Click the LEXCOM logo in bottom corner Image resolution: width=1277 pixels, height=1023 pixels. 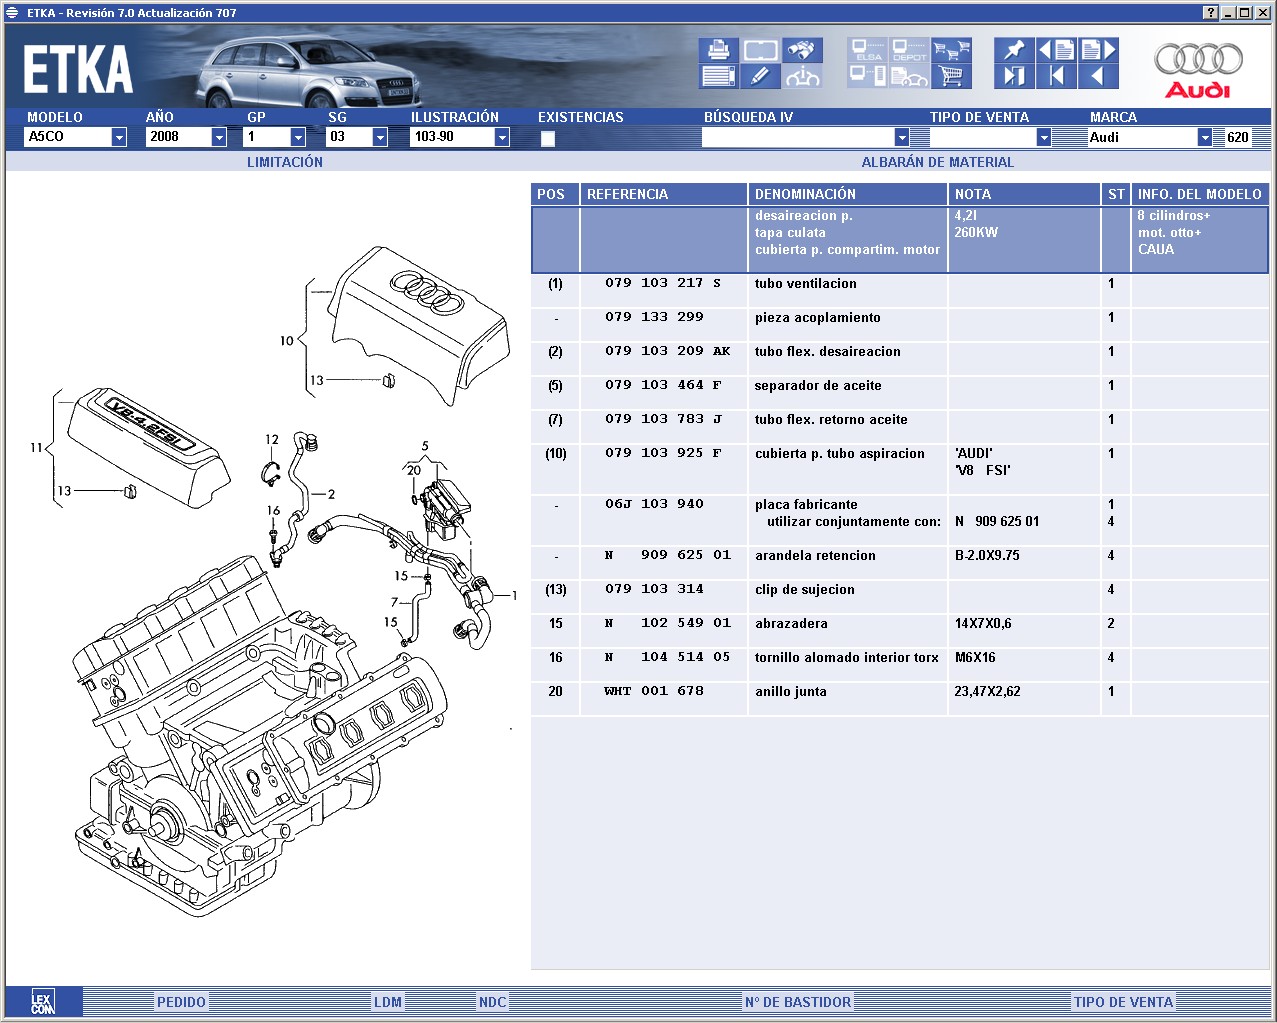point(43,1002)
